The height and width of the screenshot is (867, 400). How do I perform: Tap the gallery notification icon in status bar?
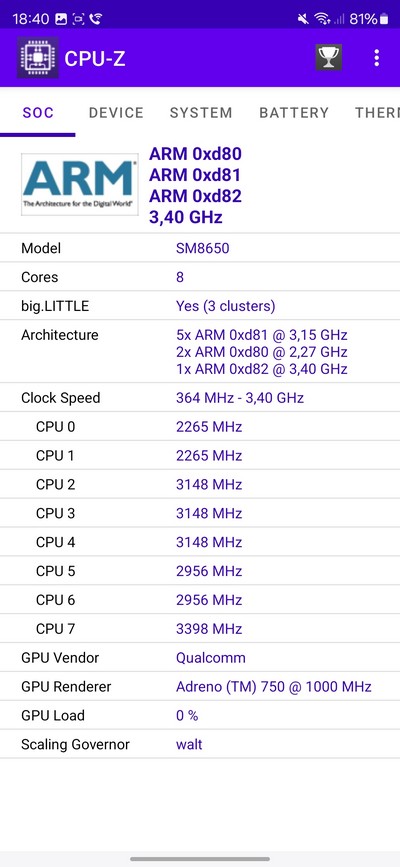click(x=61, y=19)
